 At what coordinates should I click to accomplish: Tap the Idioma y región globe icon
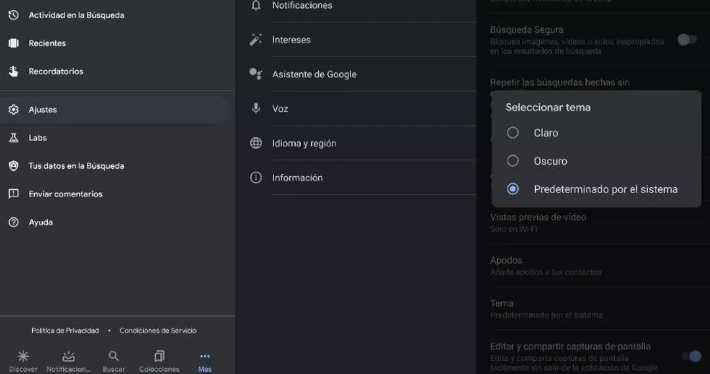point(256,143)
